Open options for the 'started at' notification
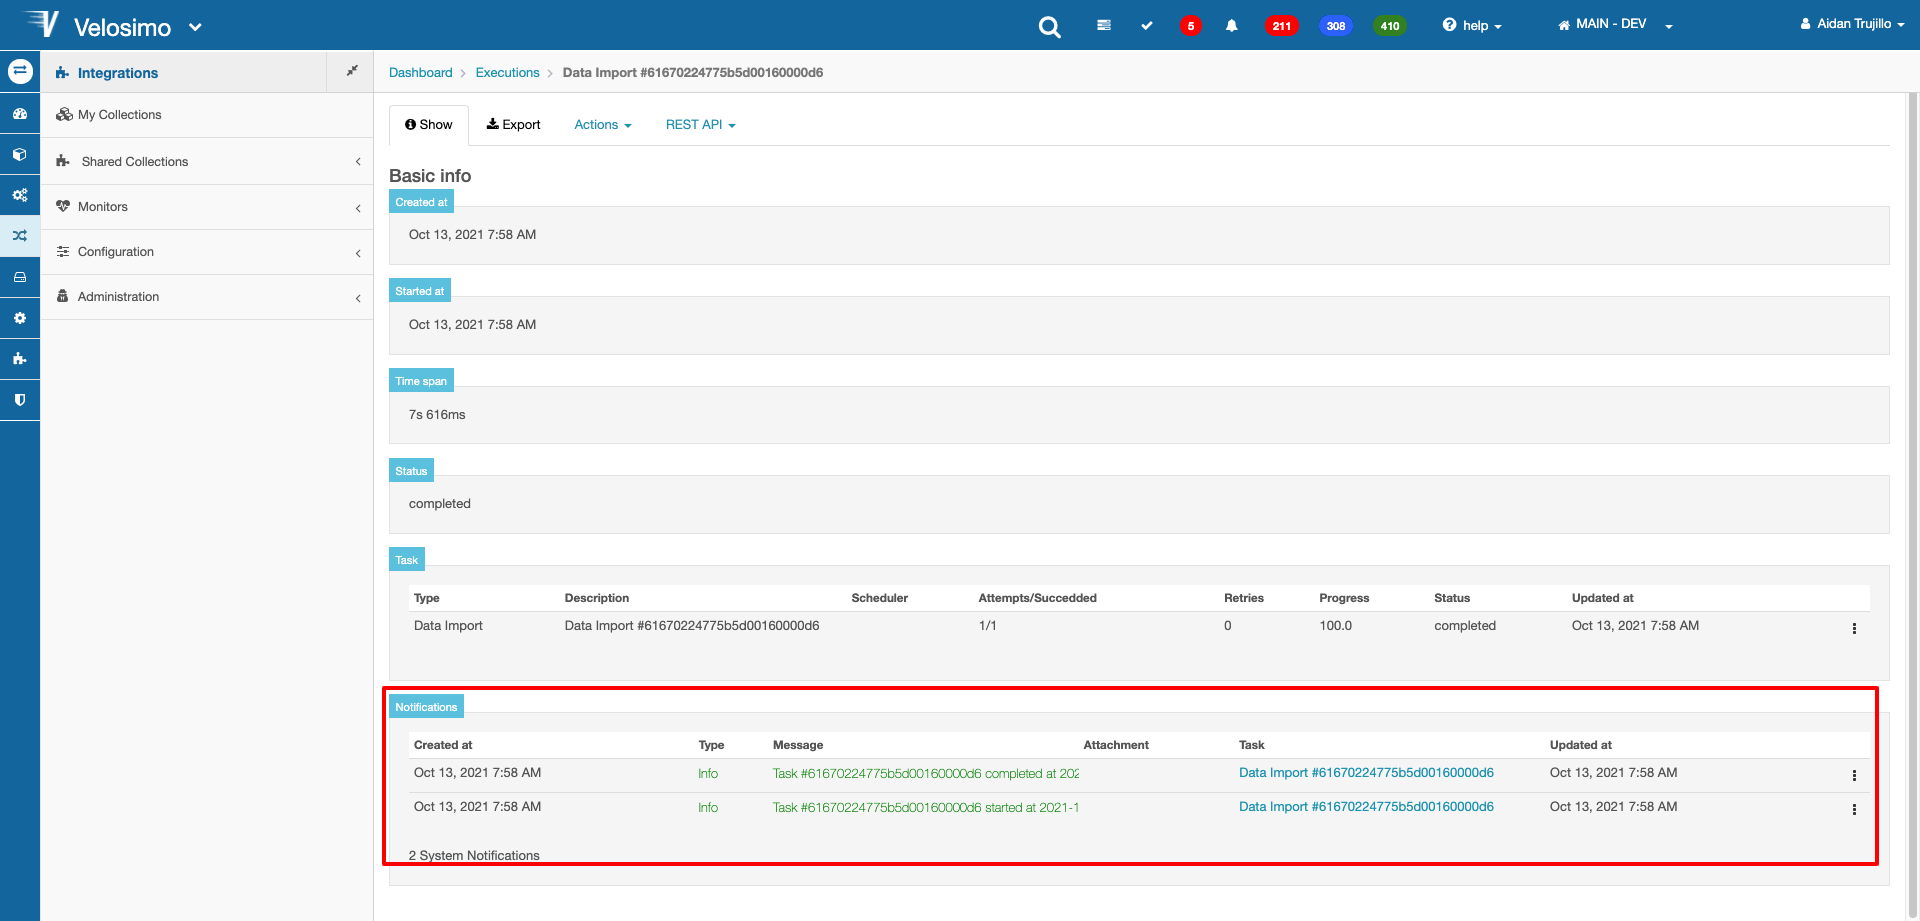Viewport: 1920px width, 921px height. pyautogui.click(x=1854, y=809)
